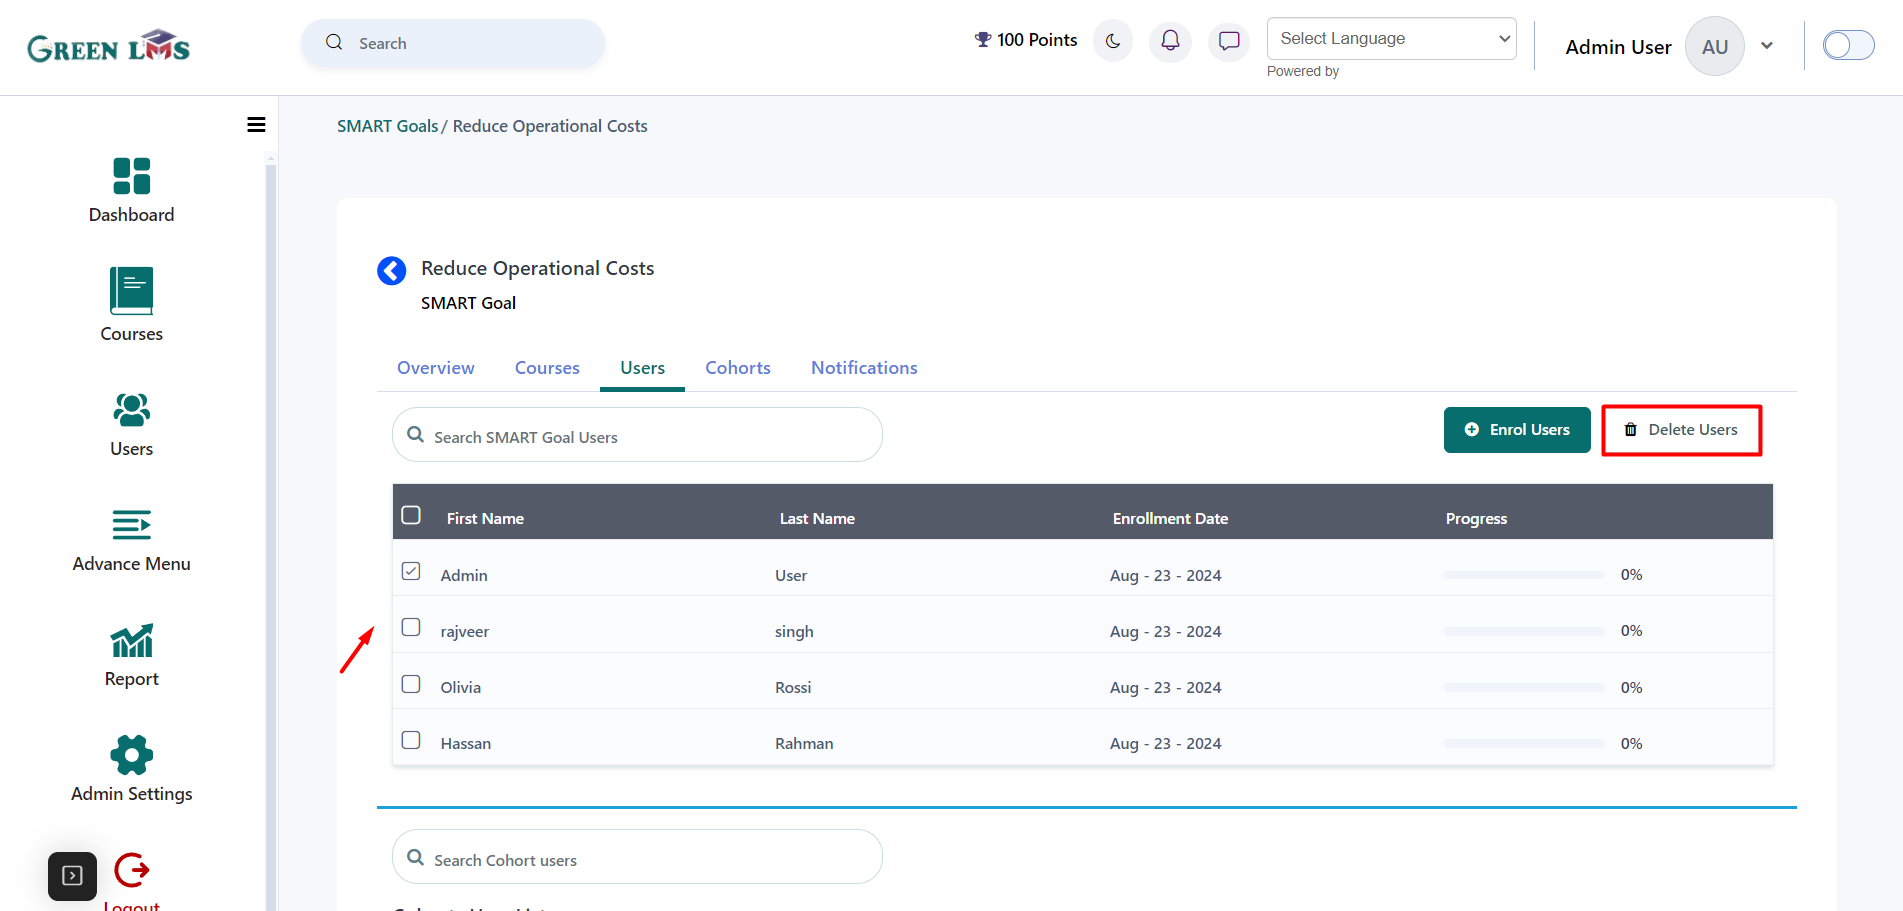Screen dimensions: 1903x911
Task: Toggle dark mode moon icon
Action: click(1113, 41)
